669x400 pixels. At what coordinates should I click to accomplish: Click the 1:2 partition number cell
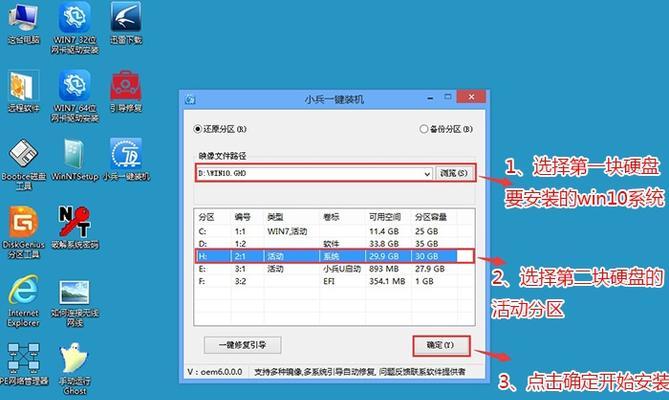tap(240, 244)
